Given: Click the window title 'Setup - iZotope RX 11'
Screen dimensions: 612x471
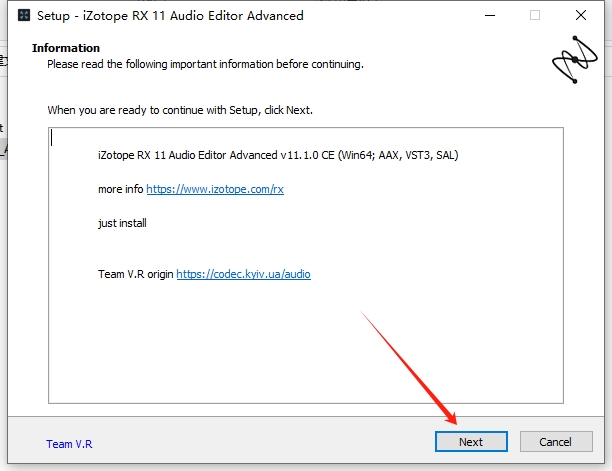Looking at the screenshot, I should point(170,16).
